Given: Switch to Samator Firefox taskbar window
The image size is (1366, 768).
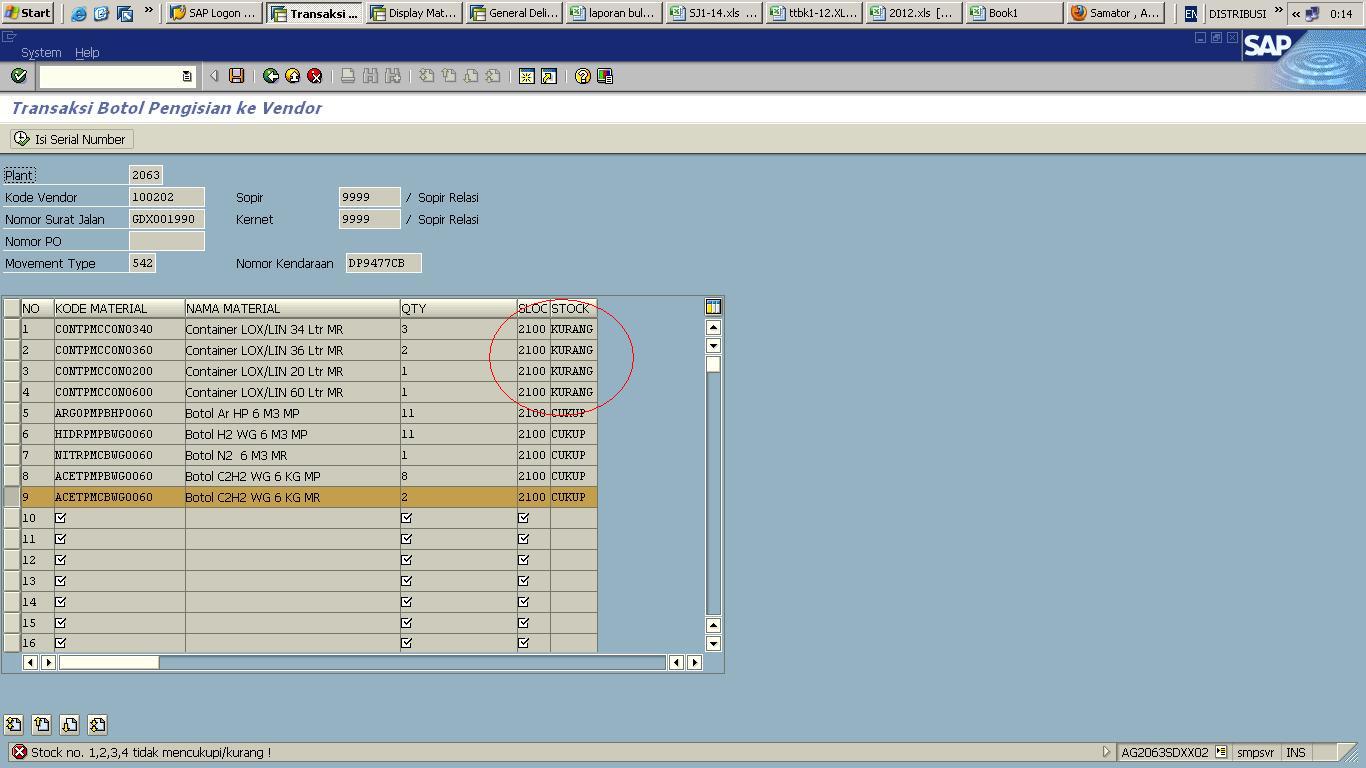Looking at the screenshot, I should pos(1114,13).
